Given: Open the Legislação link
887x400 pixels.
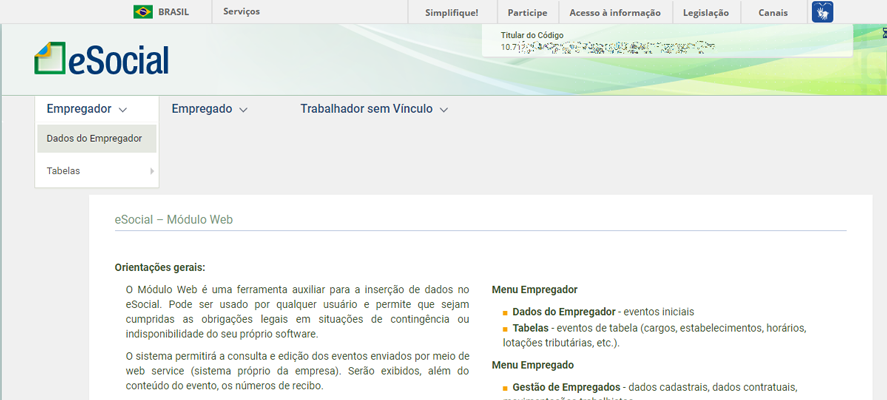Looking at the screenshot, I should click(706, 12).
